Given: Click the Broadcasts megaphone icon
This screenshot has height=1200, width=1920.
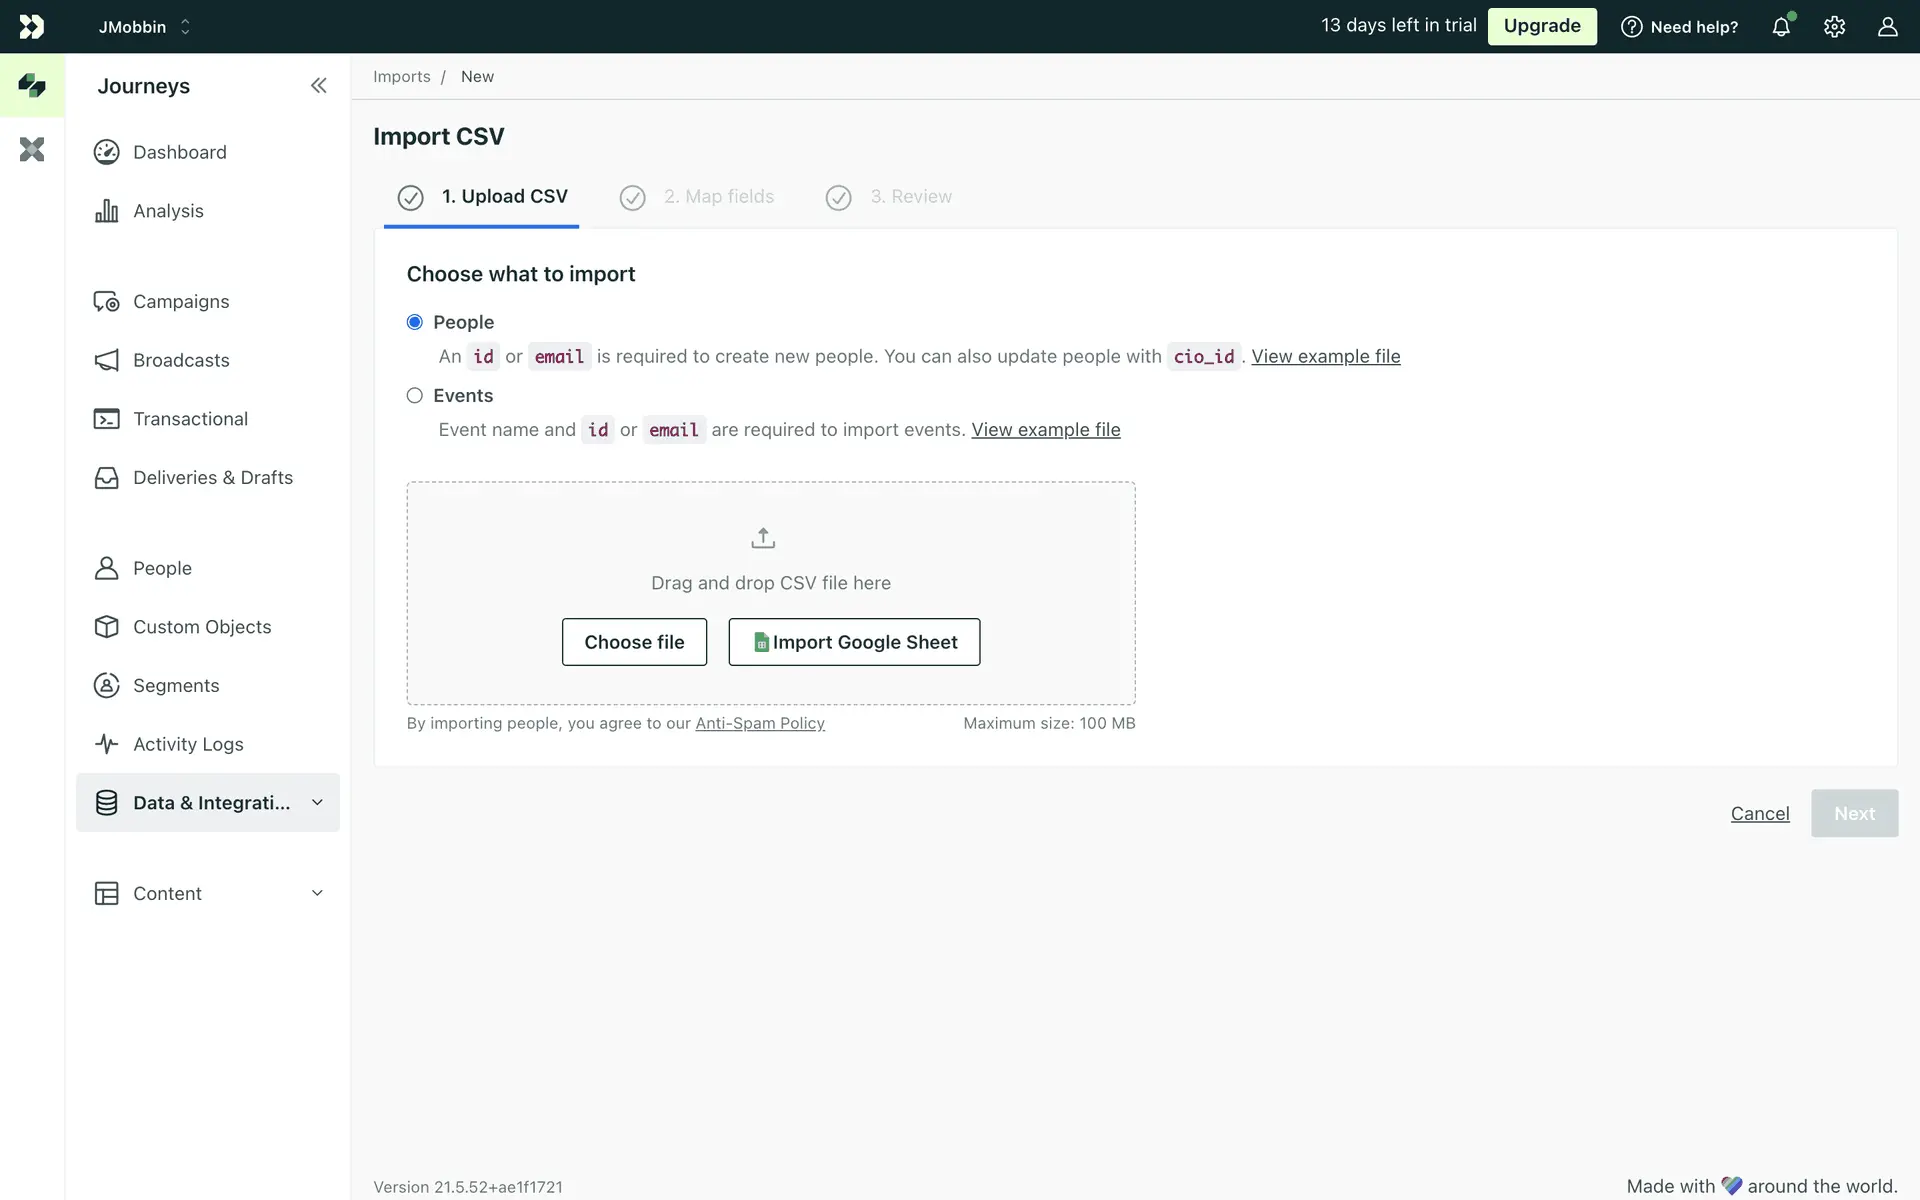Looking at the screenshot, I should pos(106,360).
